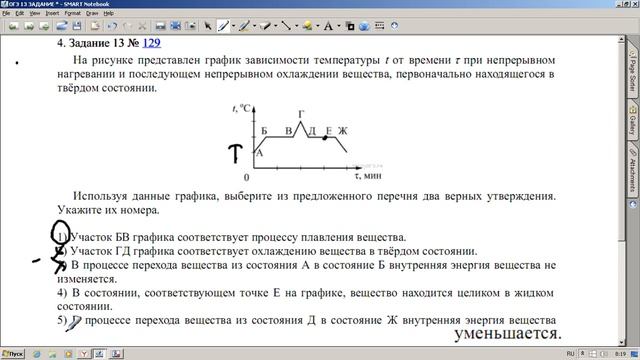The width and height of the screenshot is (640, 360).
Task: Click answer text 'Участок БВ графика'
Action: click(122, 237)
